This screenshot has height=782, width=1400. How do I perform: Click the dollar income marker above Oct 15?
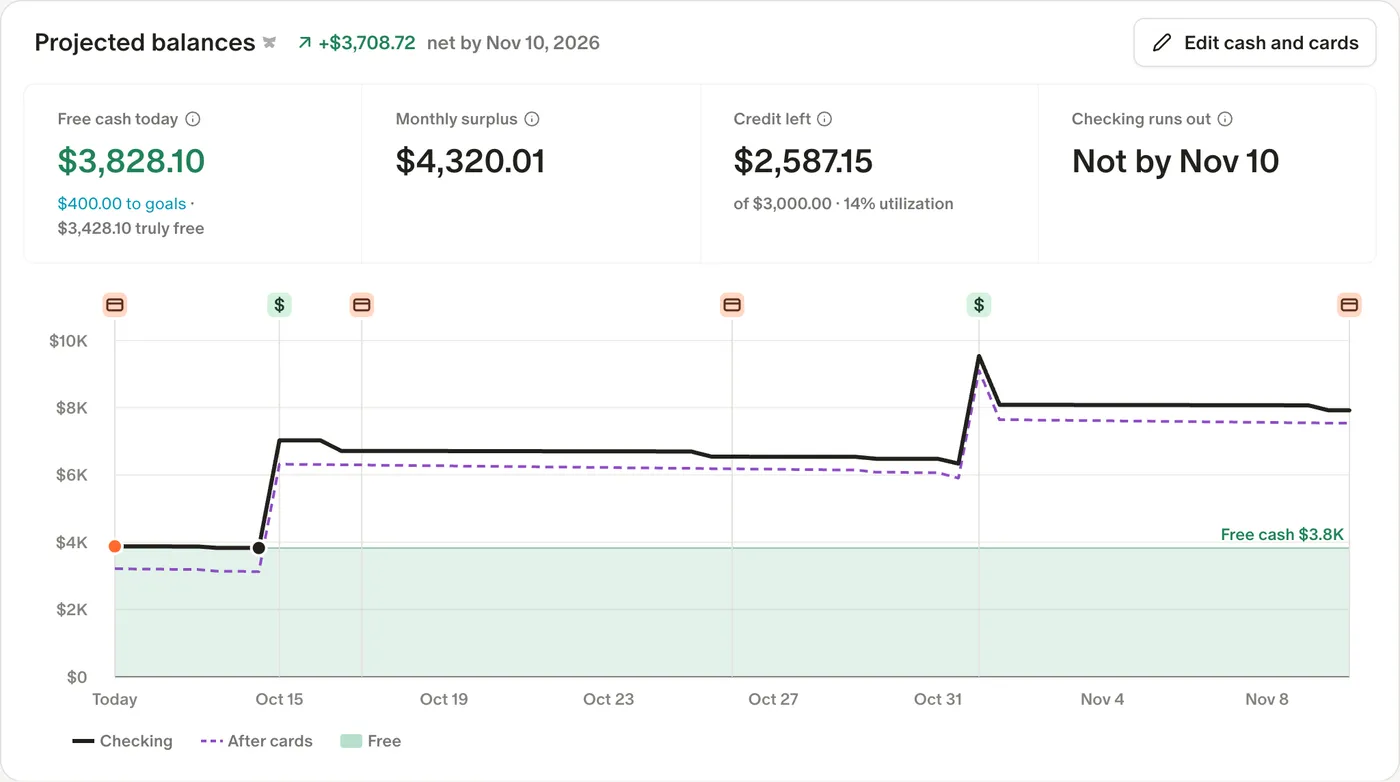279,305
